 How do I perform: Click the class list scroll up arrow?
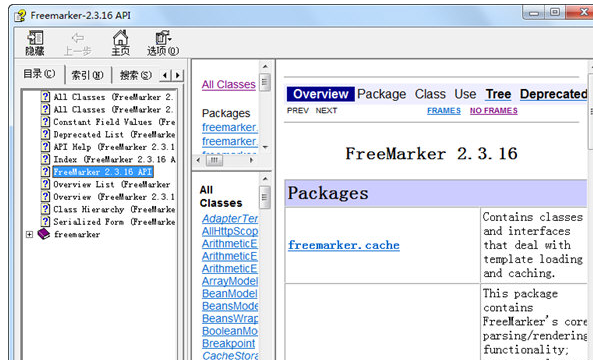point(265,179)
